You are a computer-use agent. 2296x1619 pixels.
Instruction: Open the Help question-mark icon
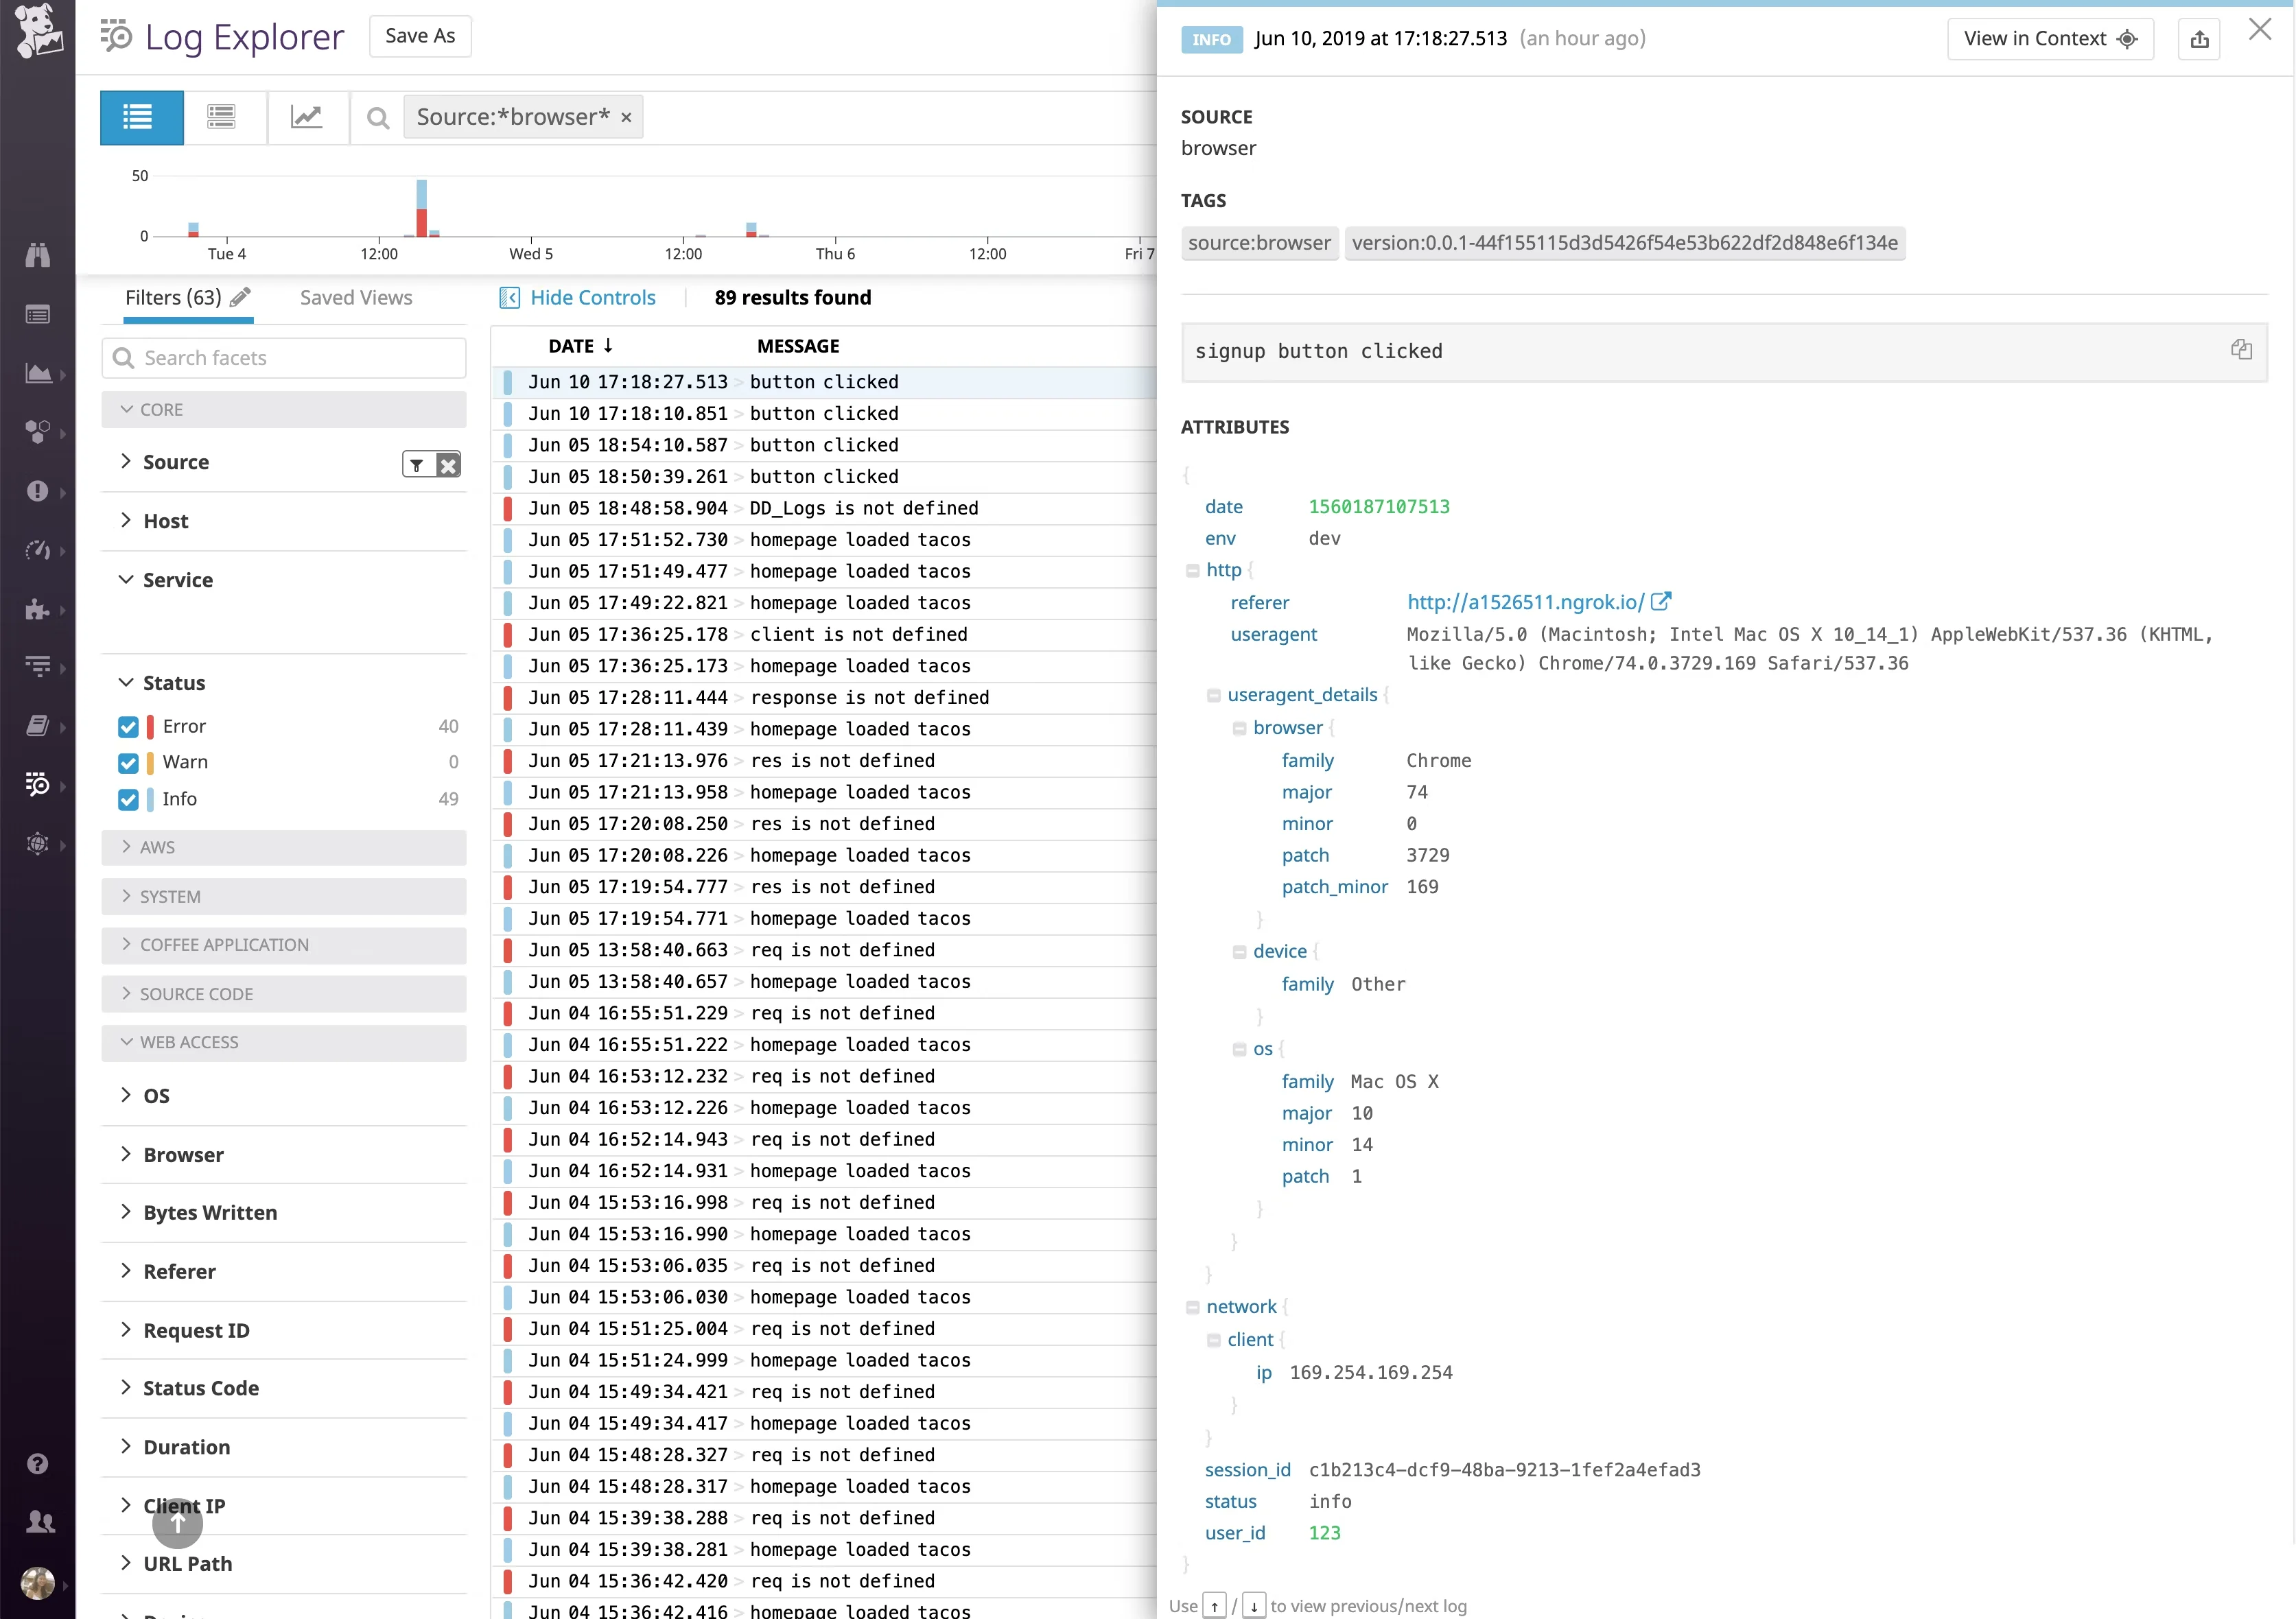click(x=38, y=1463)
